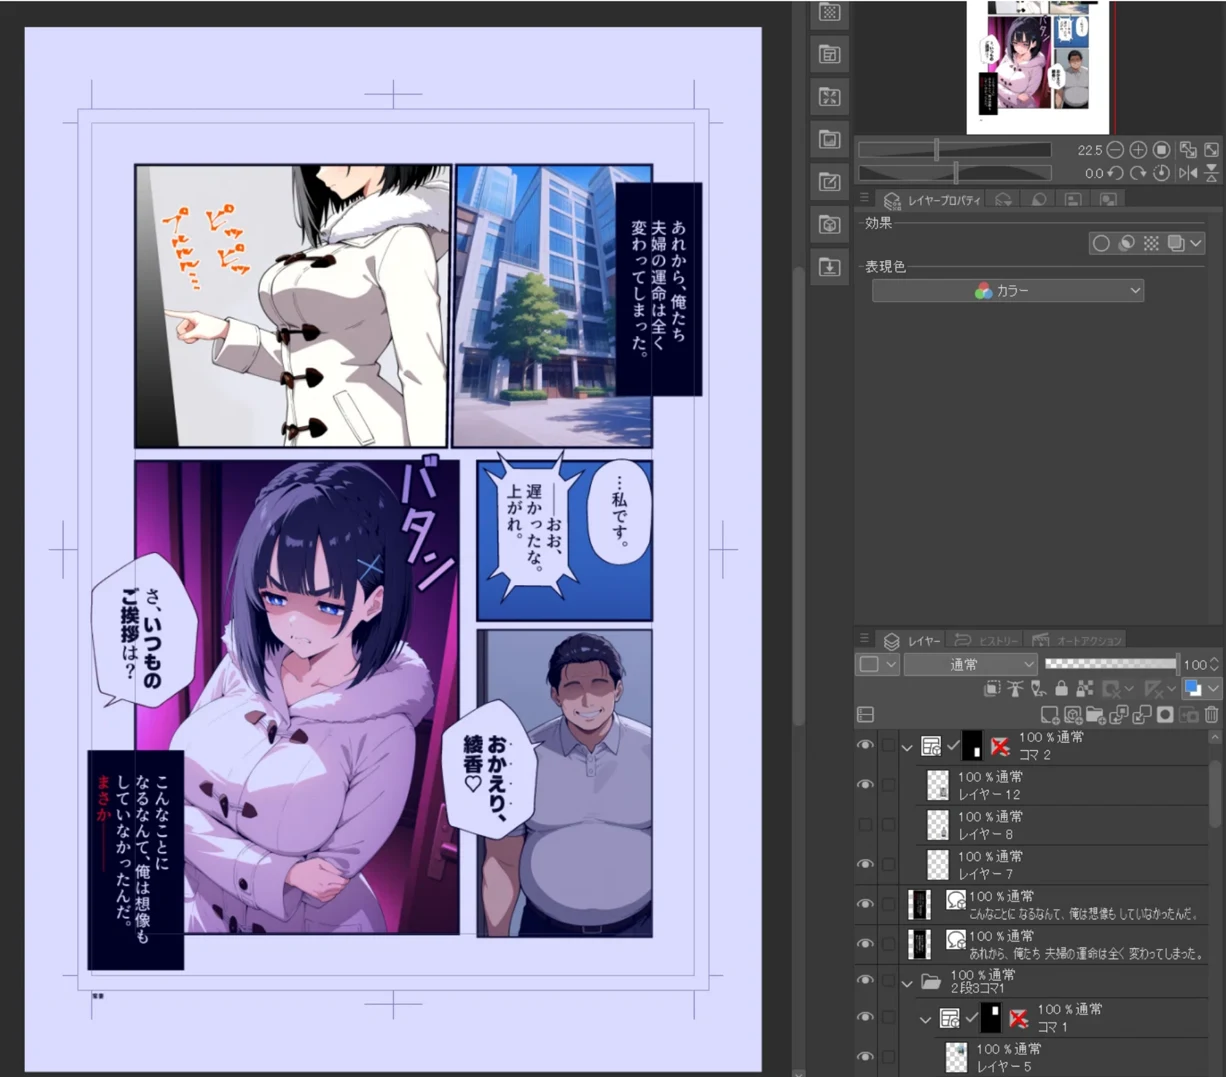Click the lock transparent pixels icon
Image resolution: width=1226 pixels, height=1077 pixels.
[x=1084, y=688]
